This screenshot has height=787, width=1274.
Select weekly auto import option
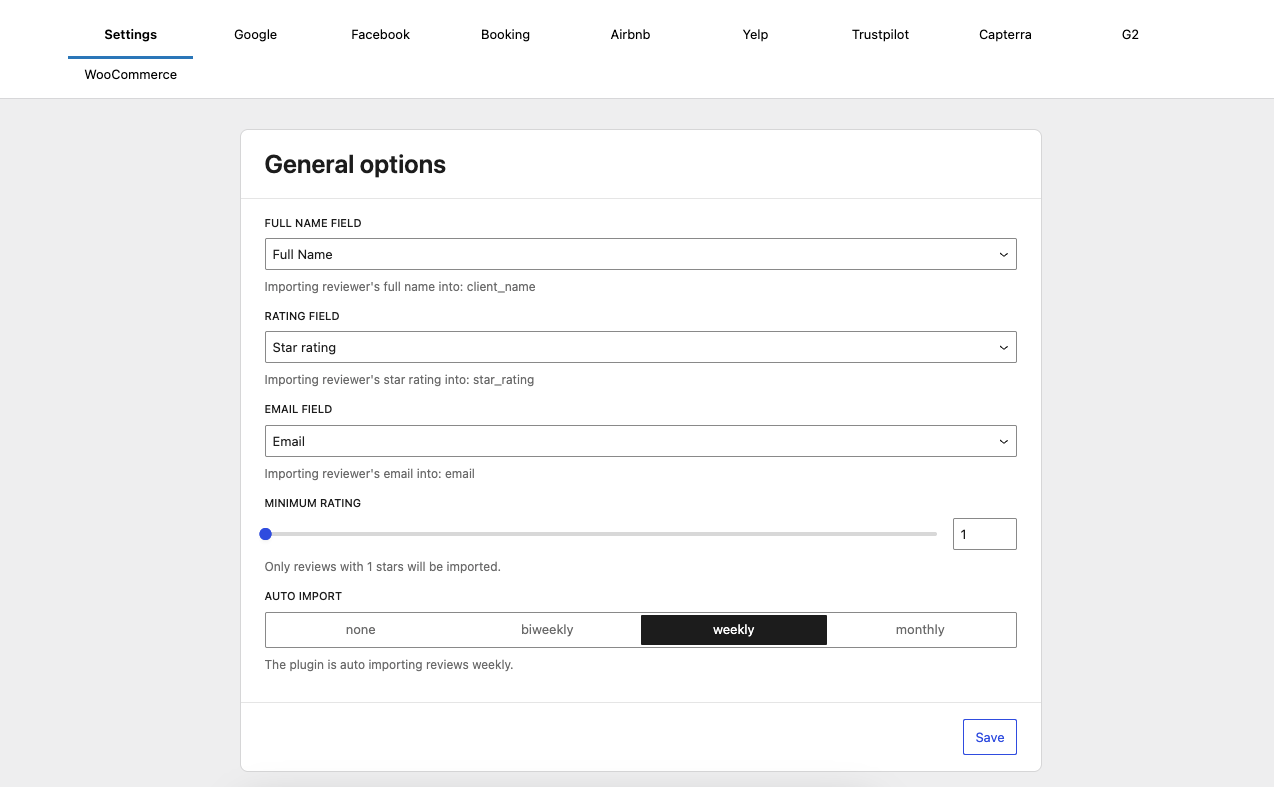[734, 630]
